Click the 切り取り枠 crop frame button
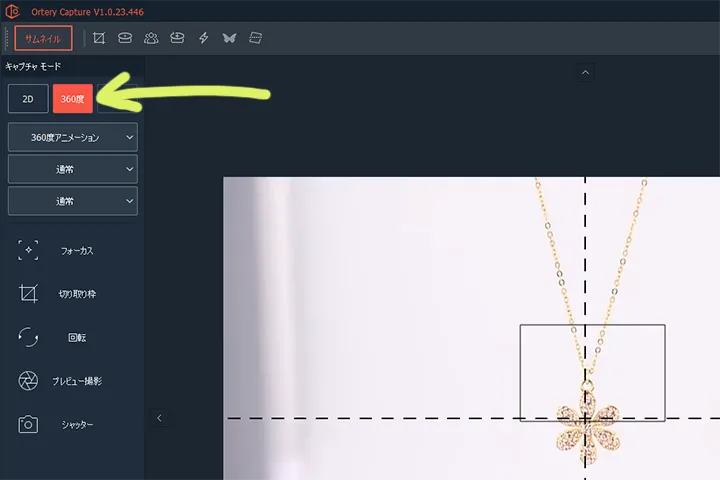The height and width of the screenshot is (480, 720). click(x=76, y=294)
